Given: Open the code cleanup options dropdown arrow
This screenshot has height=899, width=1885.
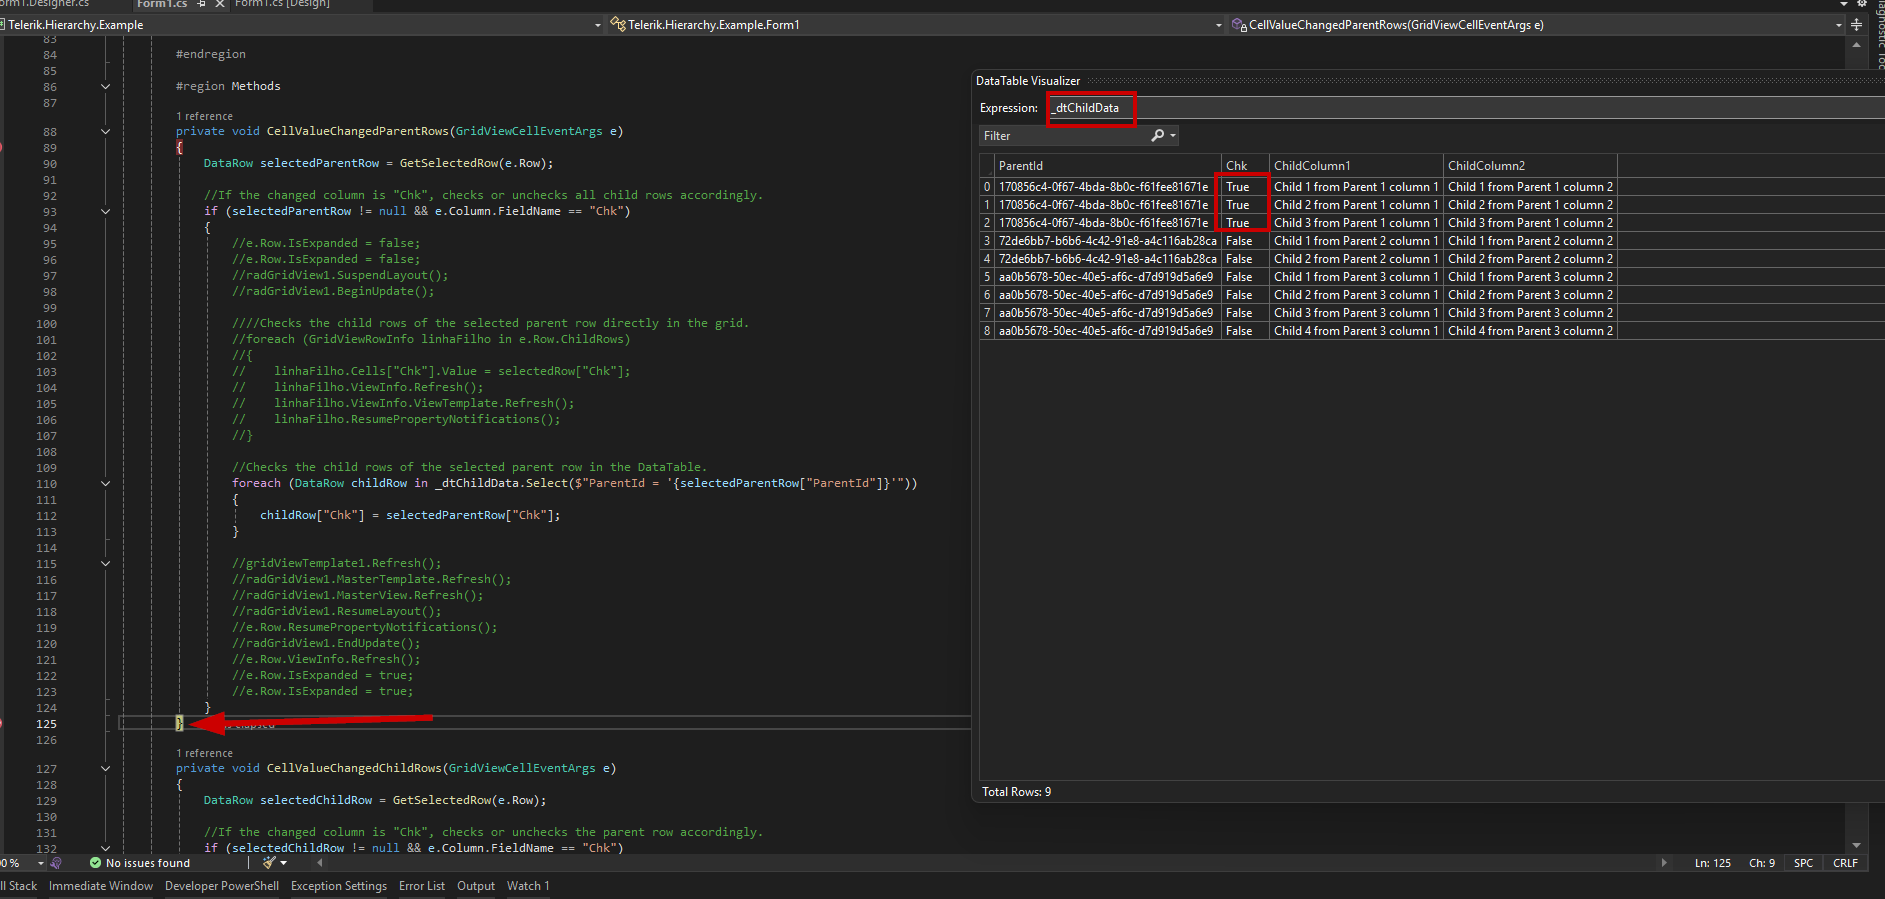Looking at the screenshot, I should click(284, 863).
